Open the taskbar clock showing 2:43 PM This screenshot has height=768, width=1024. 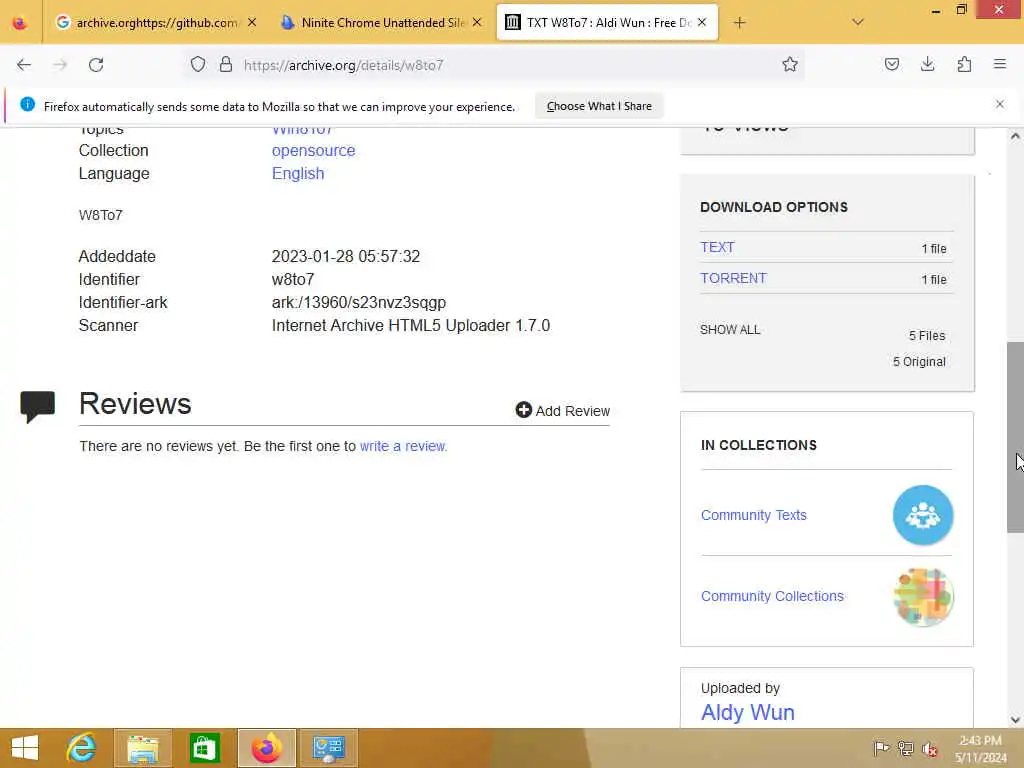point(980,748)
